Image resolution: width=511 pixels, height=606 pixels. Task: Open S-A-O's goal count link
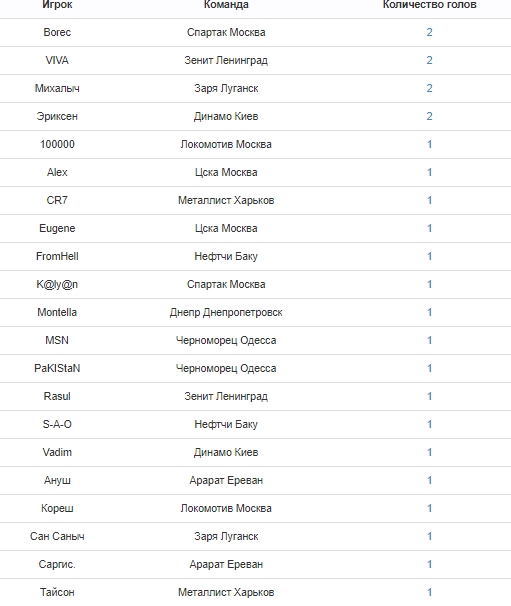(x=429, y=424)
